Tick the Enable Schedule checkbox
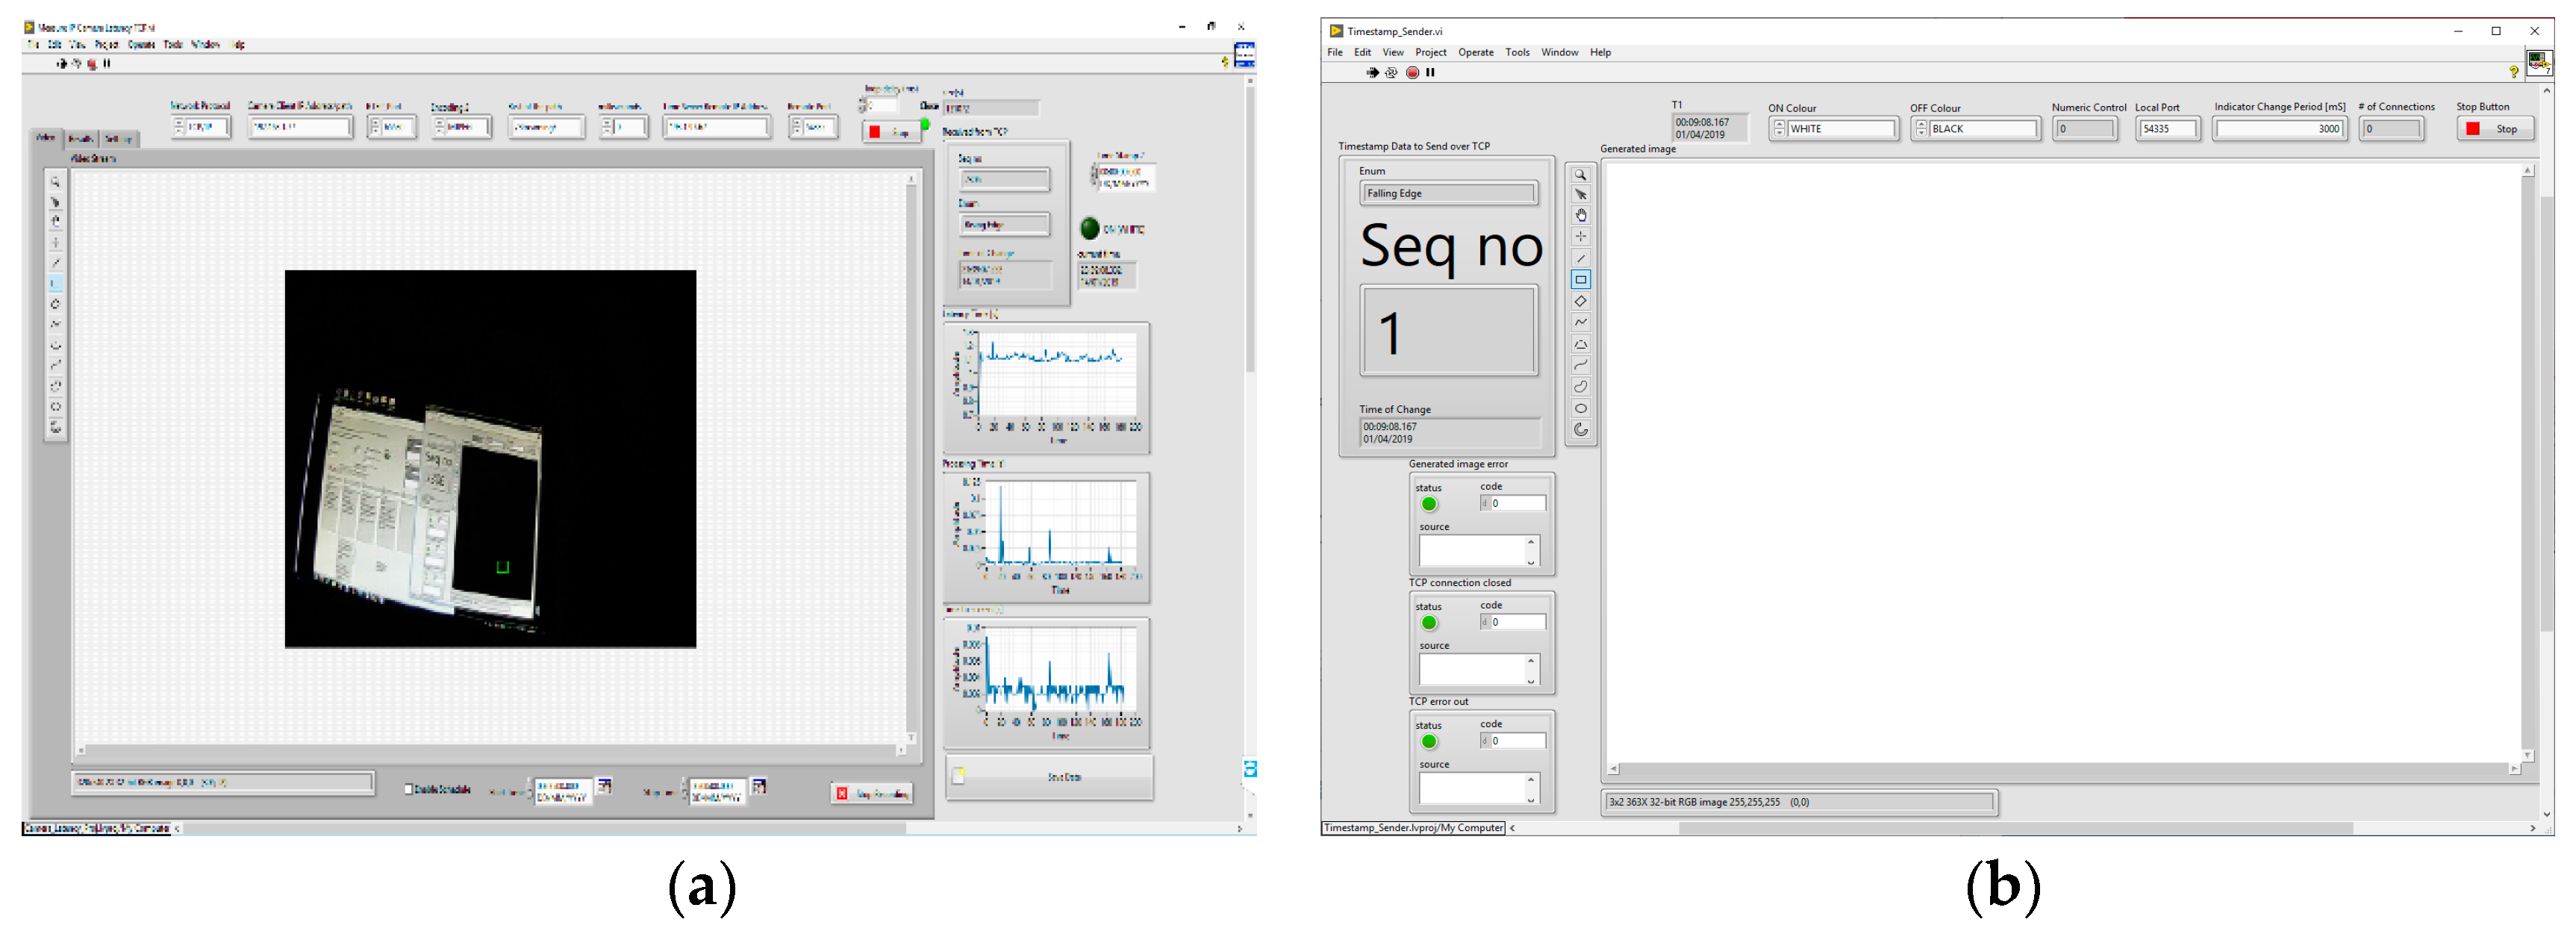The height and width of the screenshot is (934, 2576). coord(408,789)
